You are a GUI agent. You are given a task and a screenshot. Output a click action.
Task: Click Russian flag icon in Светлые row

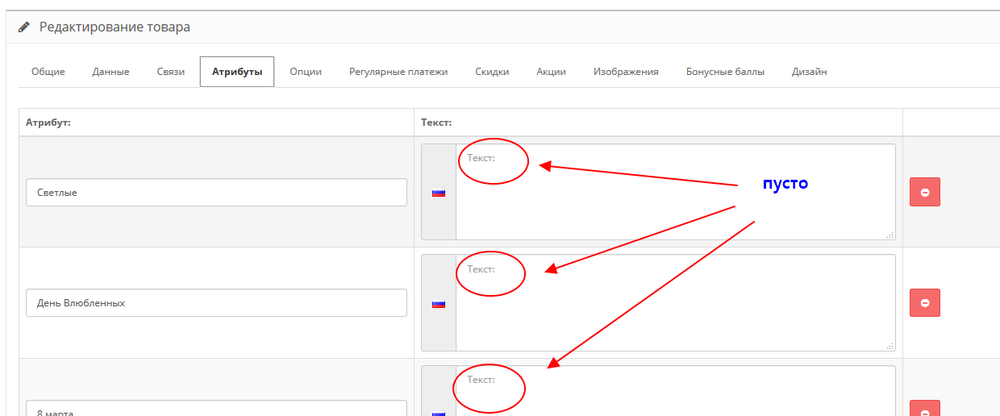438,193
